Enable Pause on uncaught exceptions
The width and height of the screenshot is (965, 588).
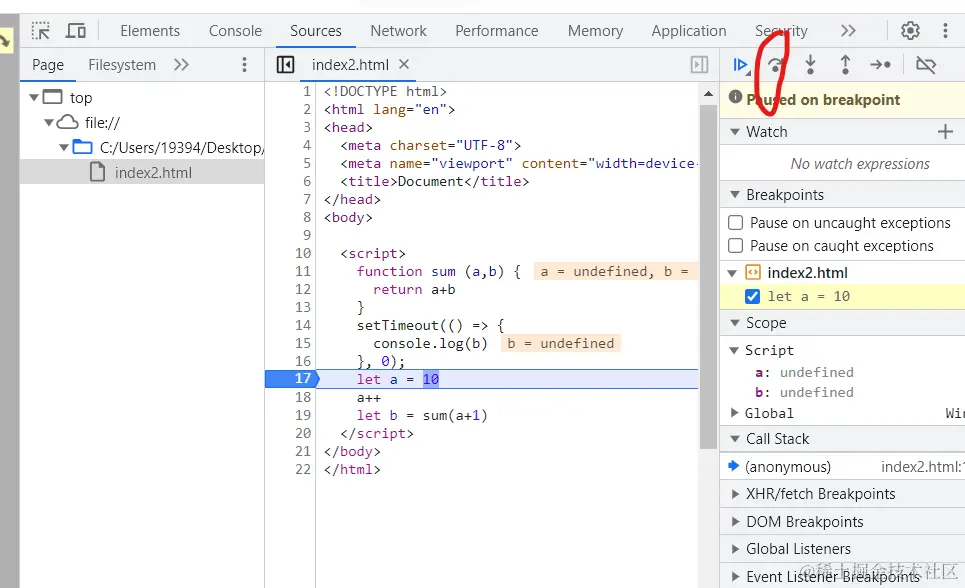[735, 222]
